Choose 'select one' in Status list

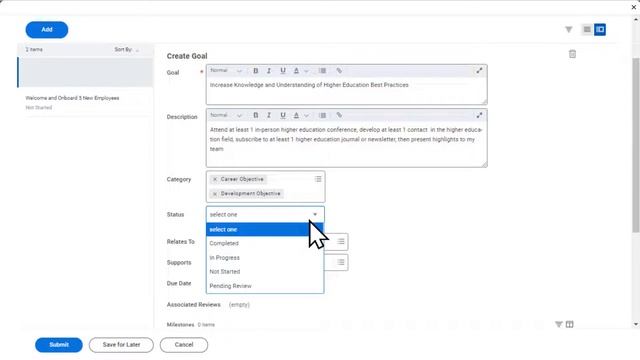coord(265,229)
